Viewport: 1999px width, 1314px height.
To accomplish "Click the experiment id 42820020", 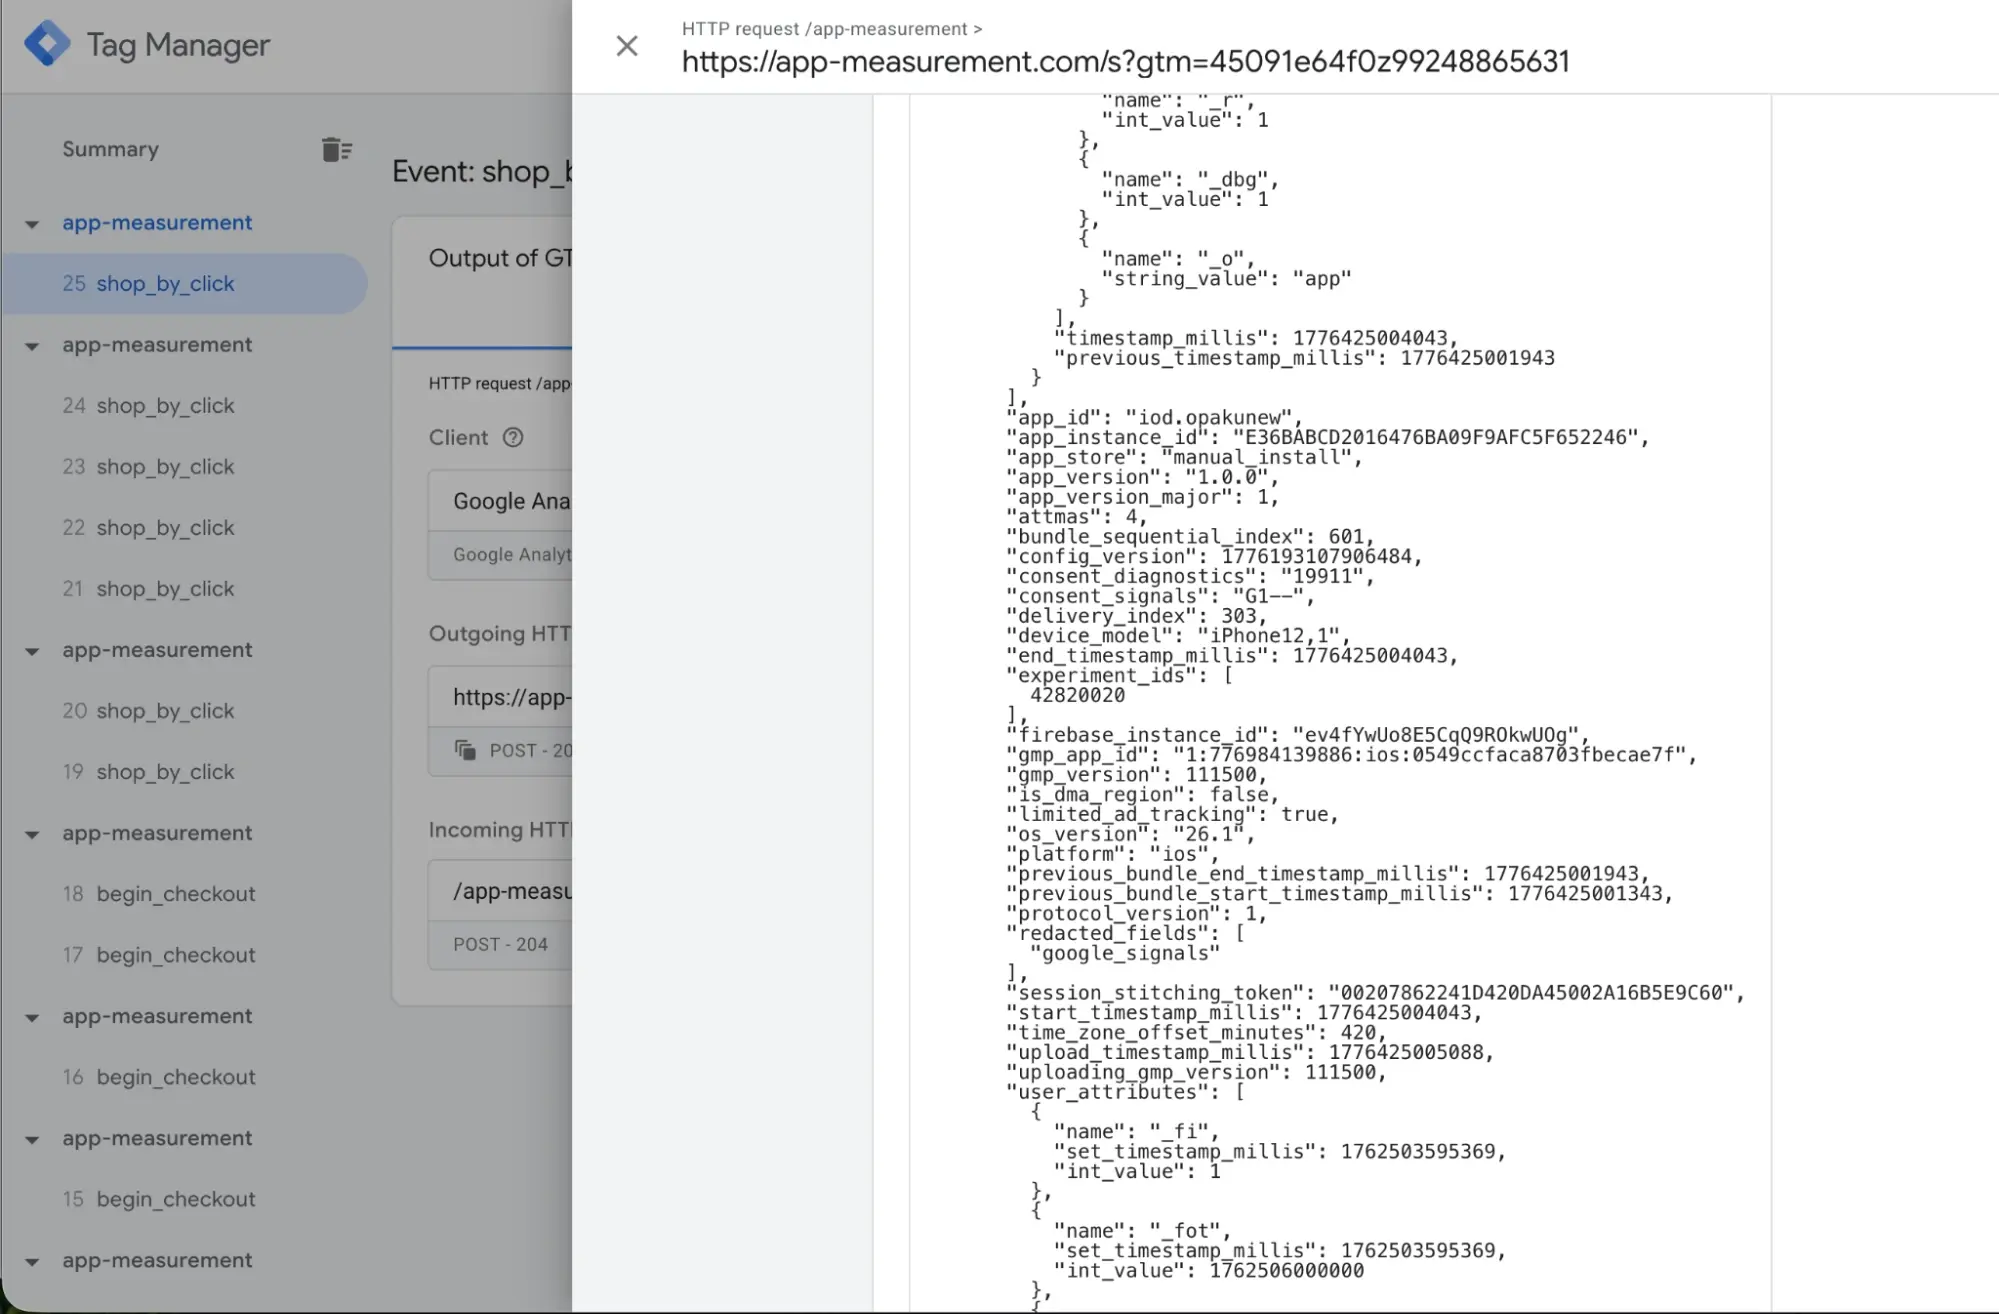I will click(1077, 694).
